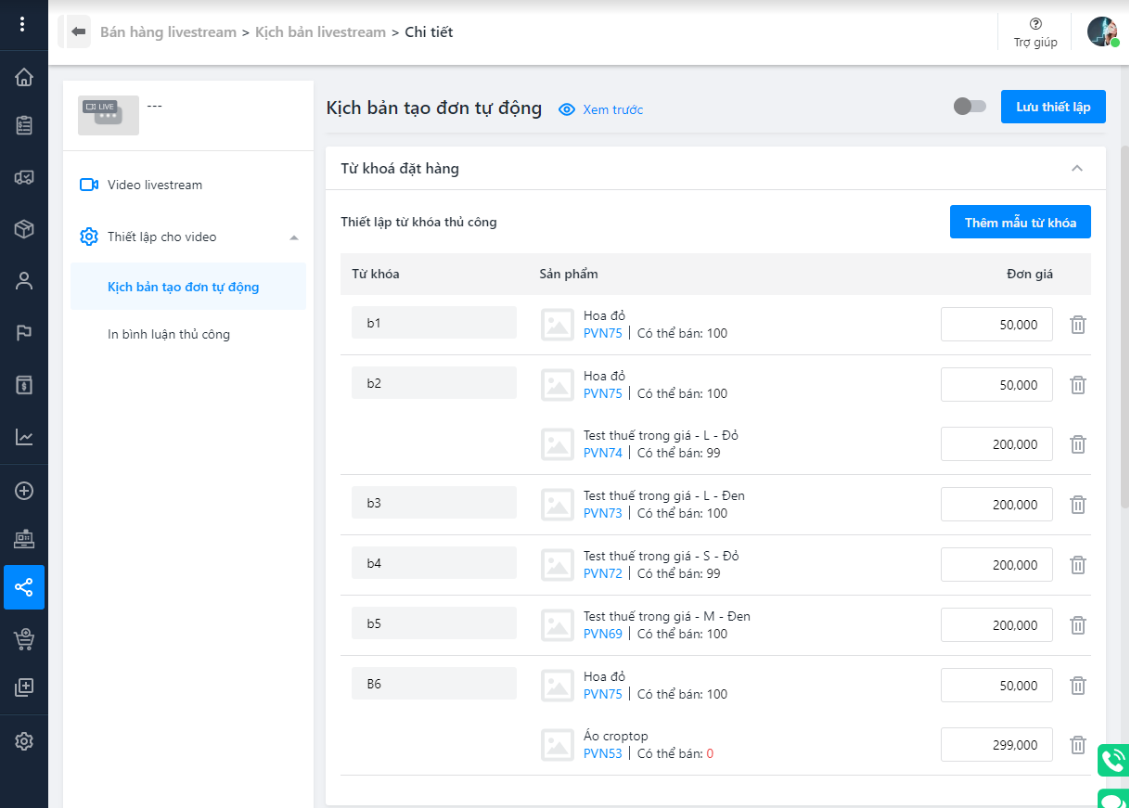
Task: Open the PVN72 product link
Action: coord(603,574)
